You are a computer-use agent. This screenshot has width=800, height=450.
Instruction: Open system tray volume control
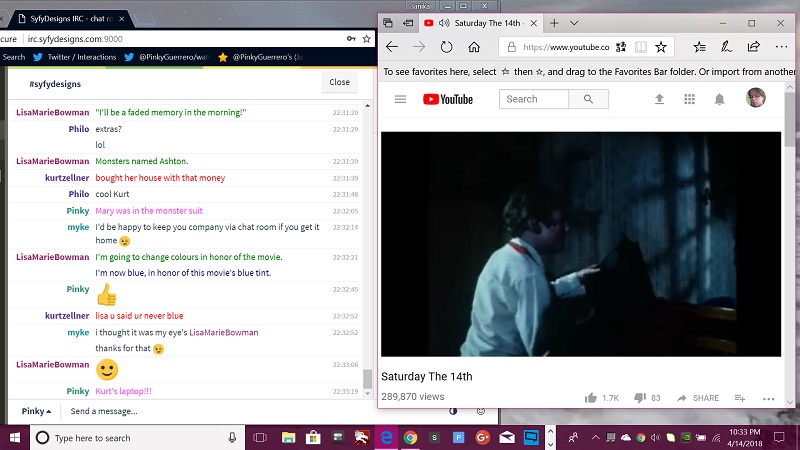pos(656,438)
